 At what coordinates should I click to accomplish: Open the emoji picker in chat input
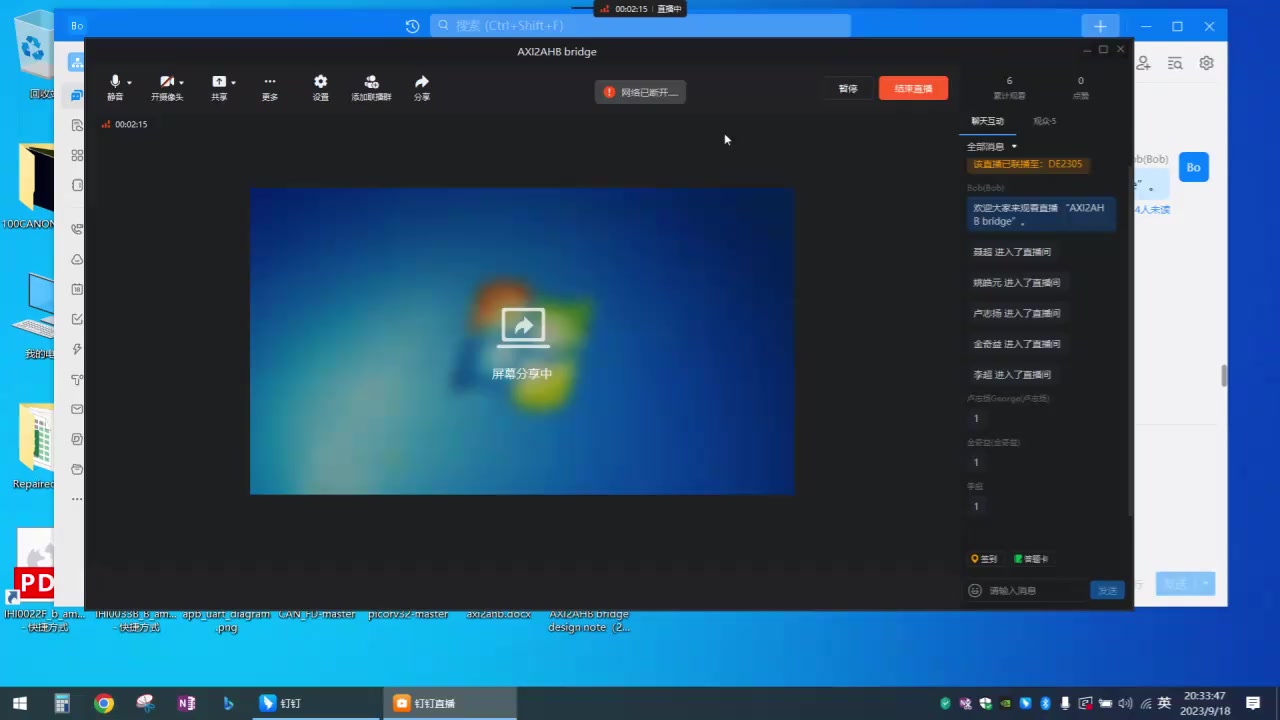975,591
